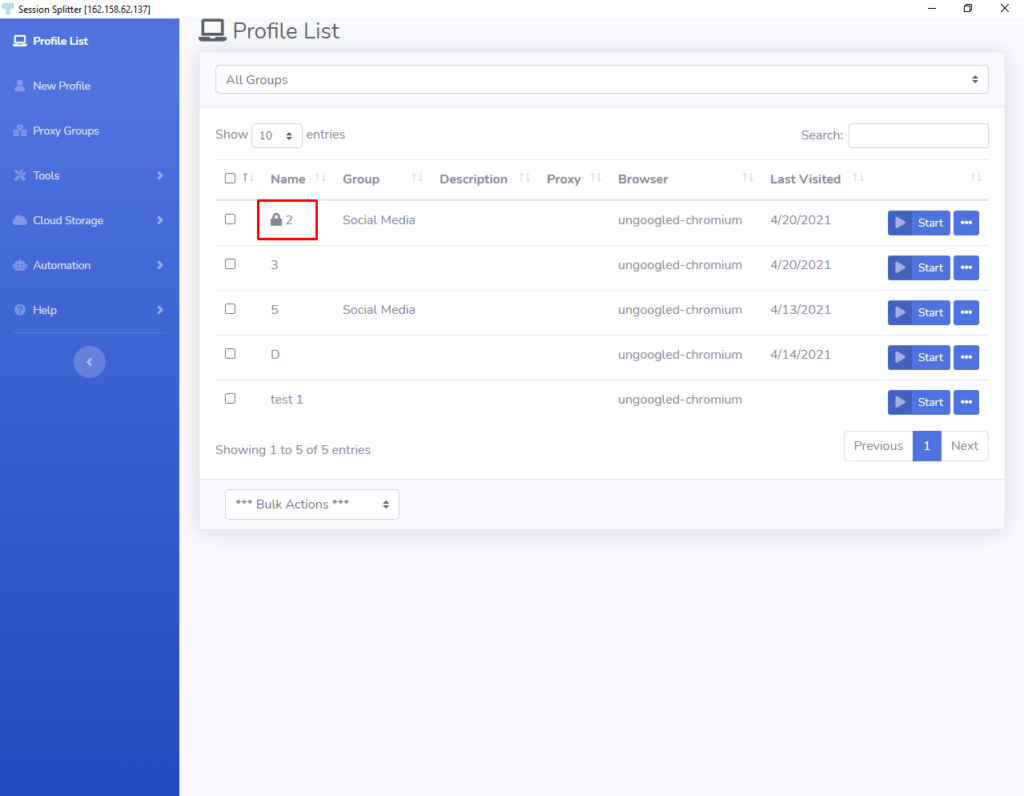Go to the Next page

964,446
